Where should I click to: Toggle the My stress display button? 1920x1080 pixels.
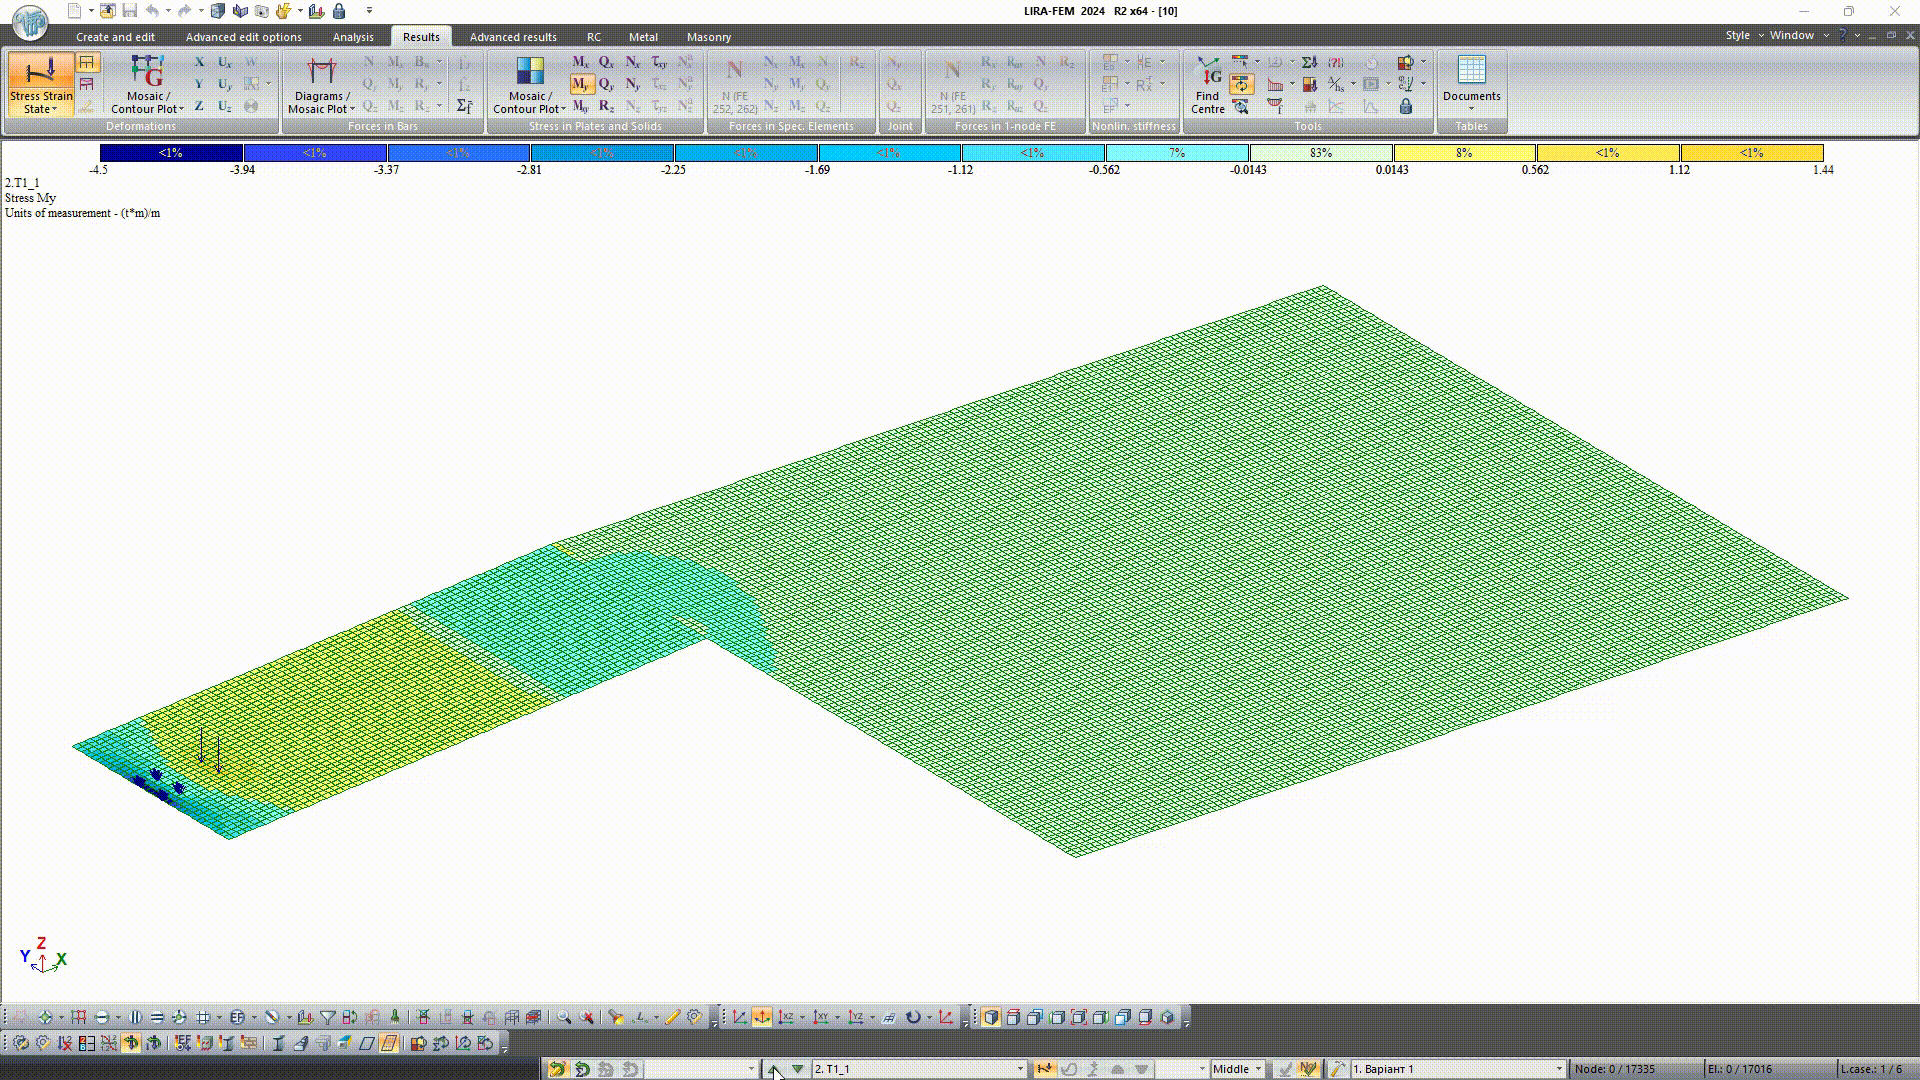click(580, 84)
